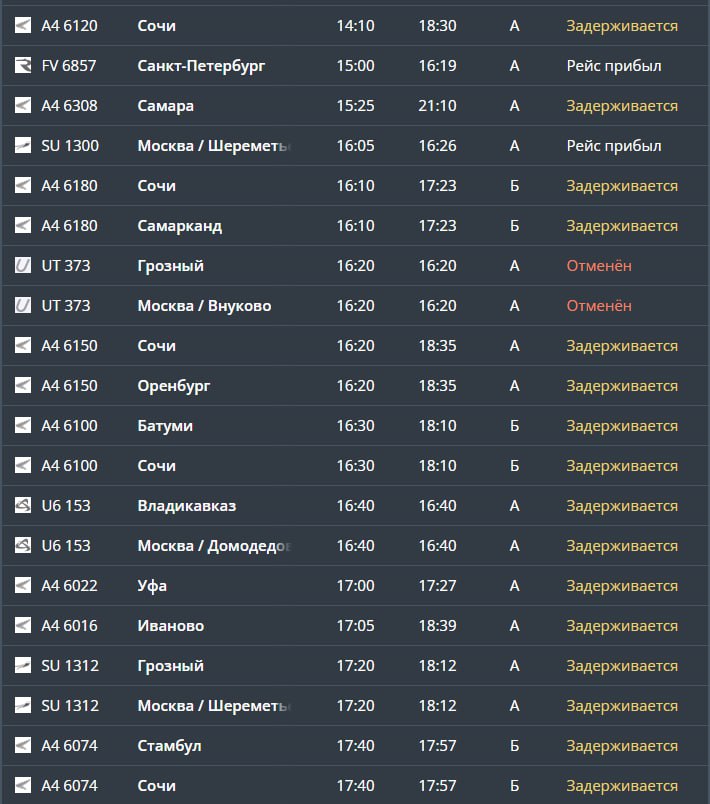Image resolution: width=710 pixels, height=804 pixels.
Task: Click the airline icon beside flight A4 6022
Action: 23,586
